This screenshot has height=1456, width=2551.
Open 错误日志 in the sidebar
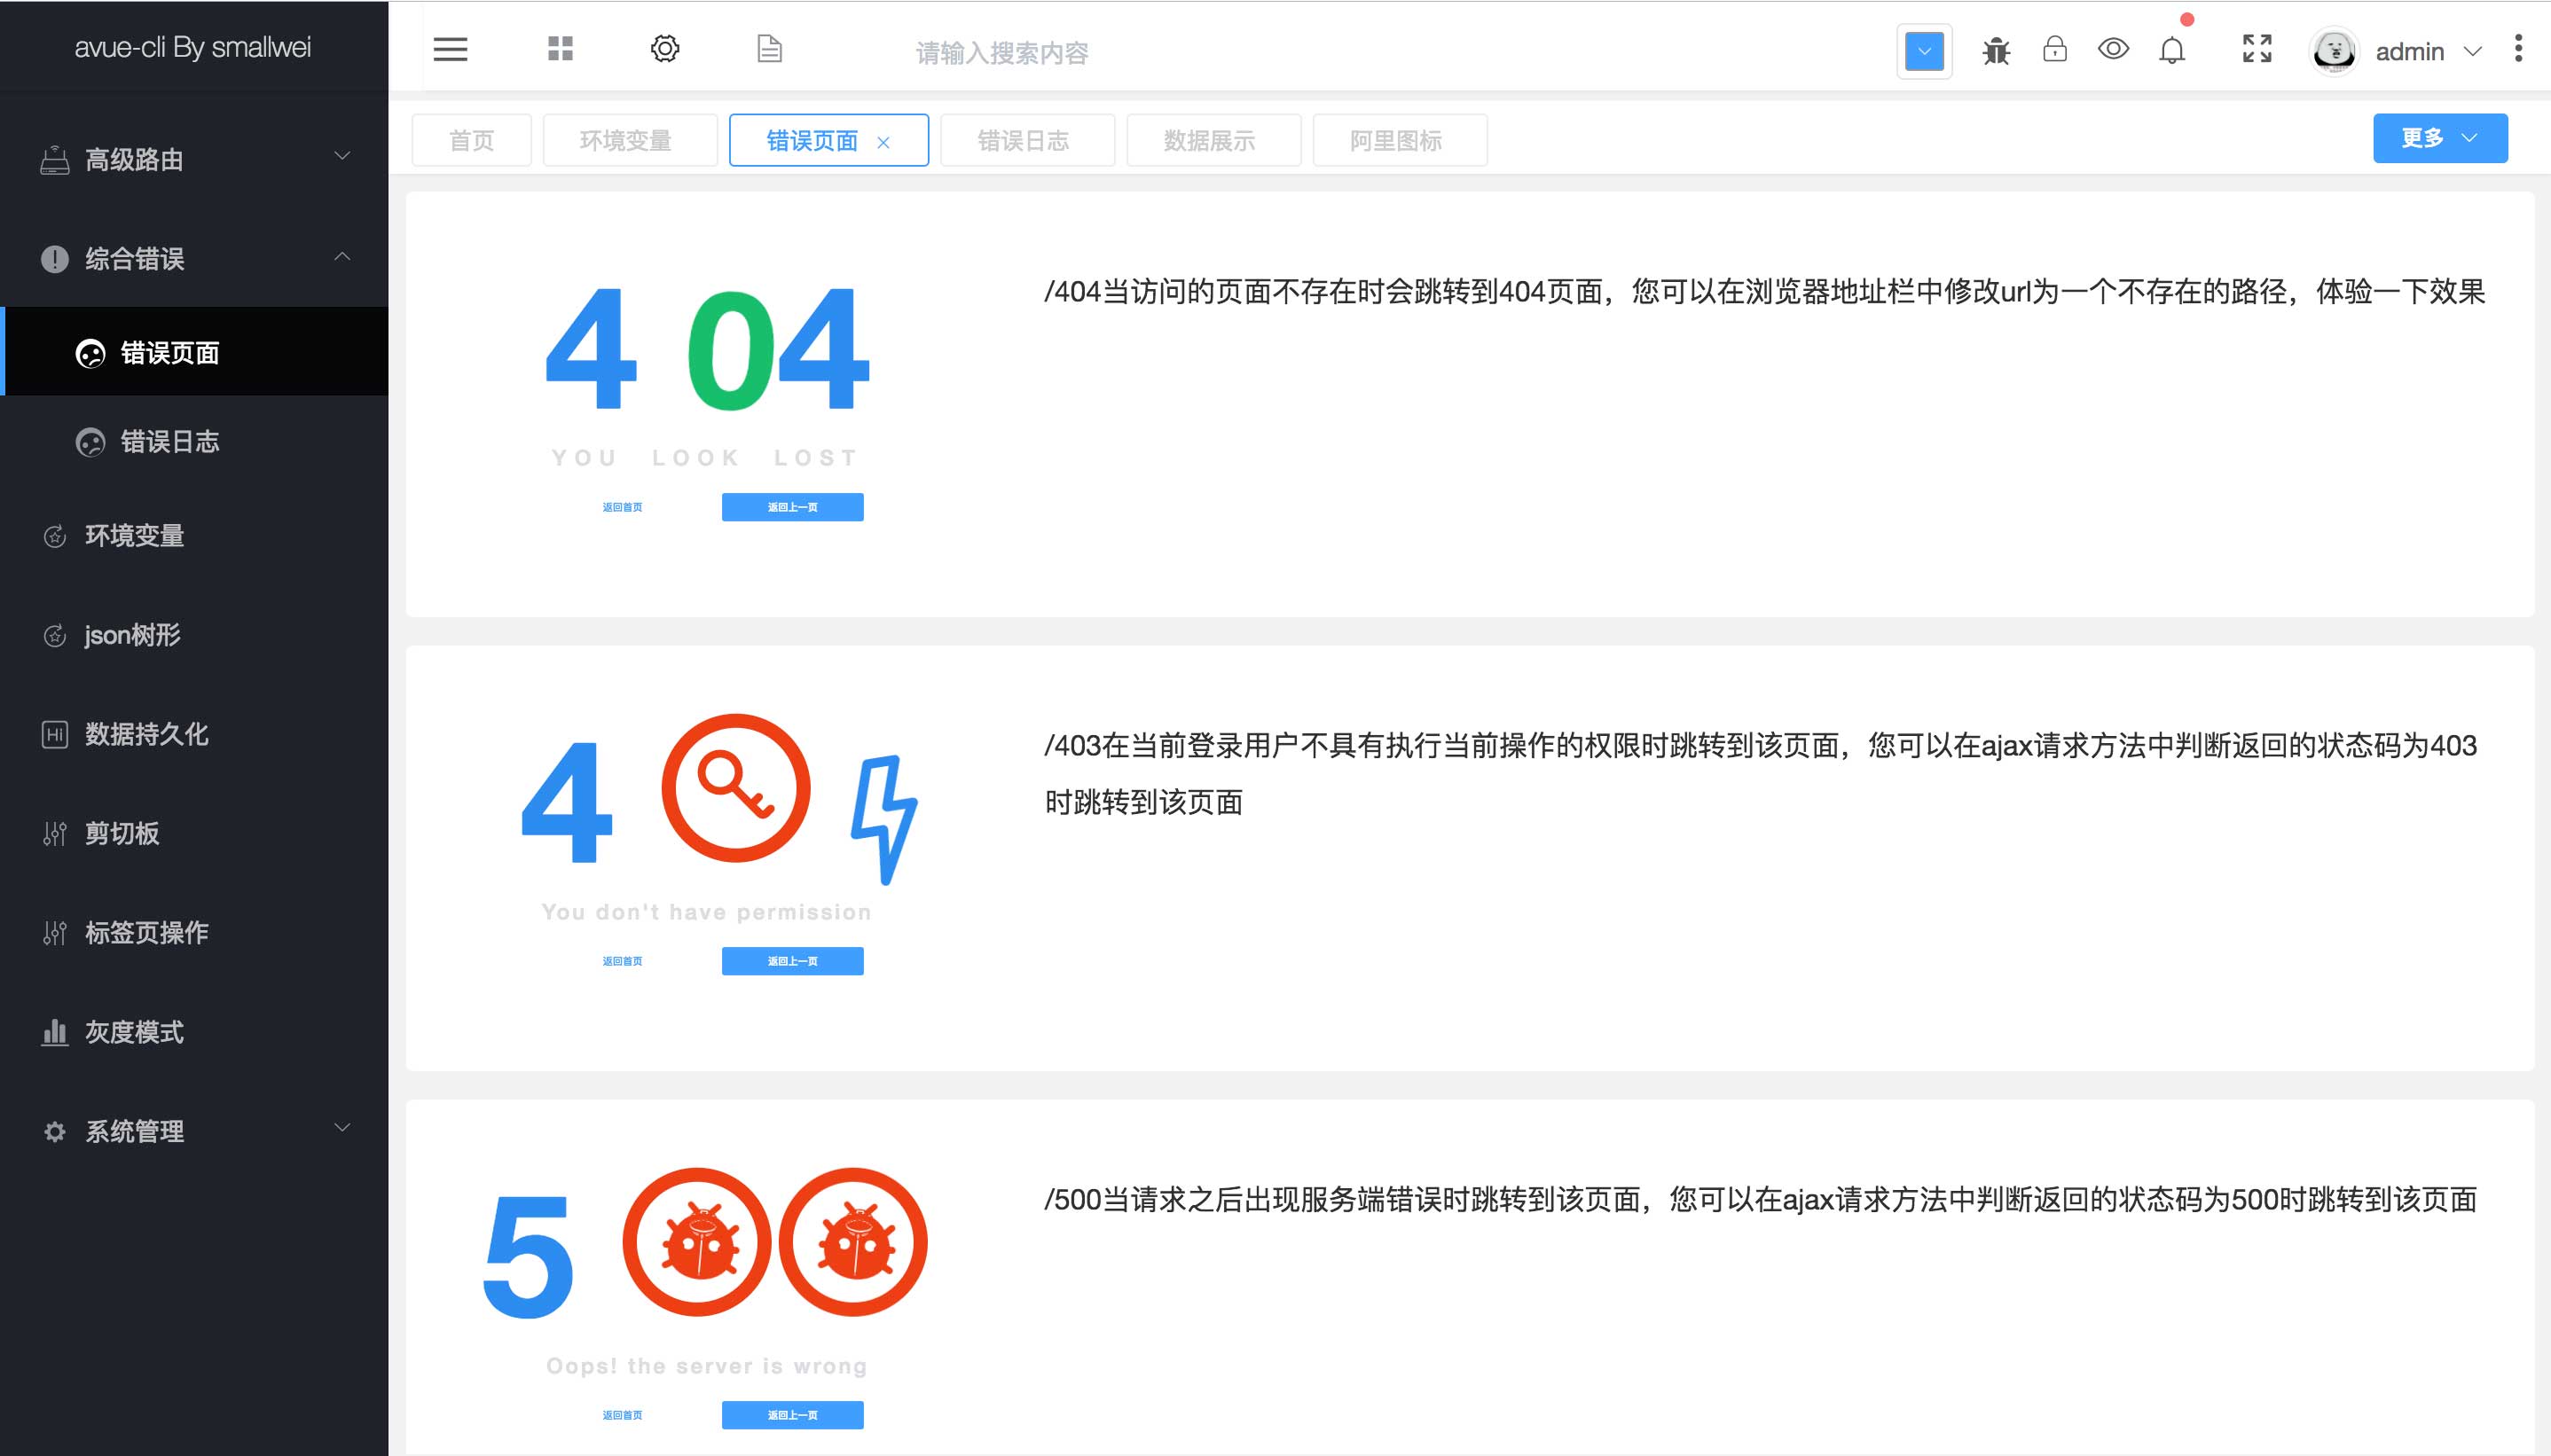194,441
